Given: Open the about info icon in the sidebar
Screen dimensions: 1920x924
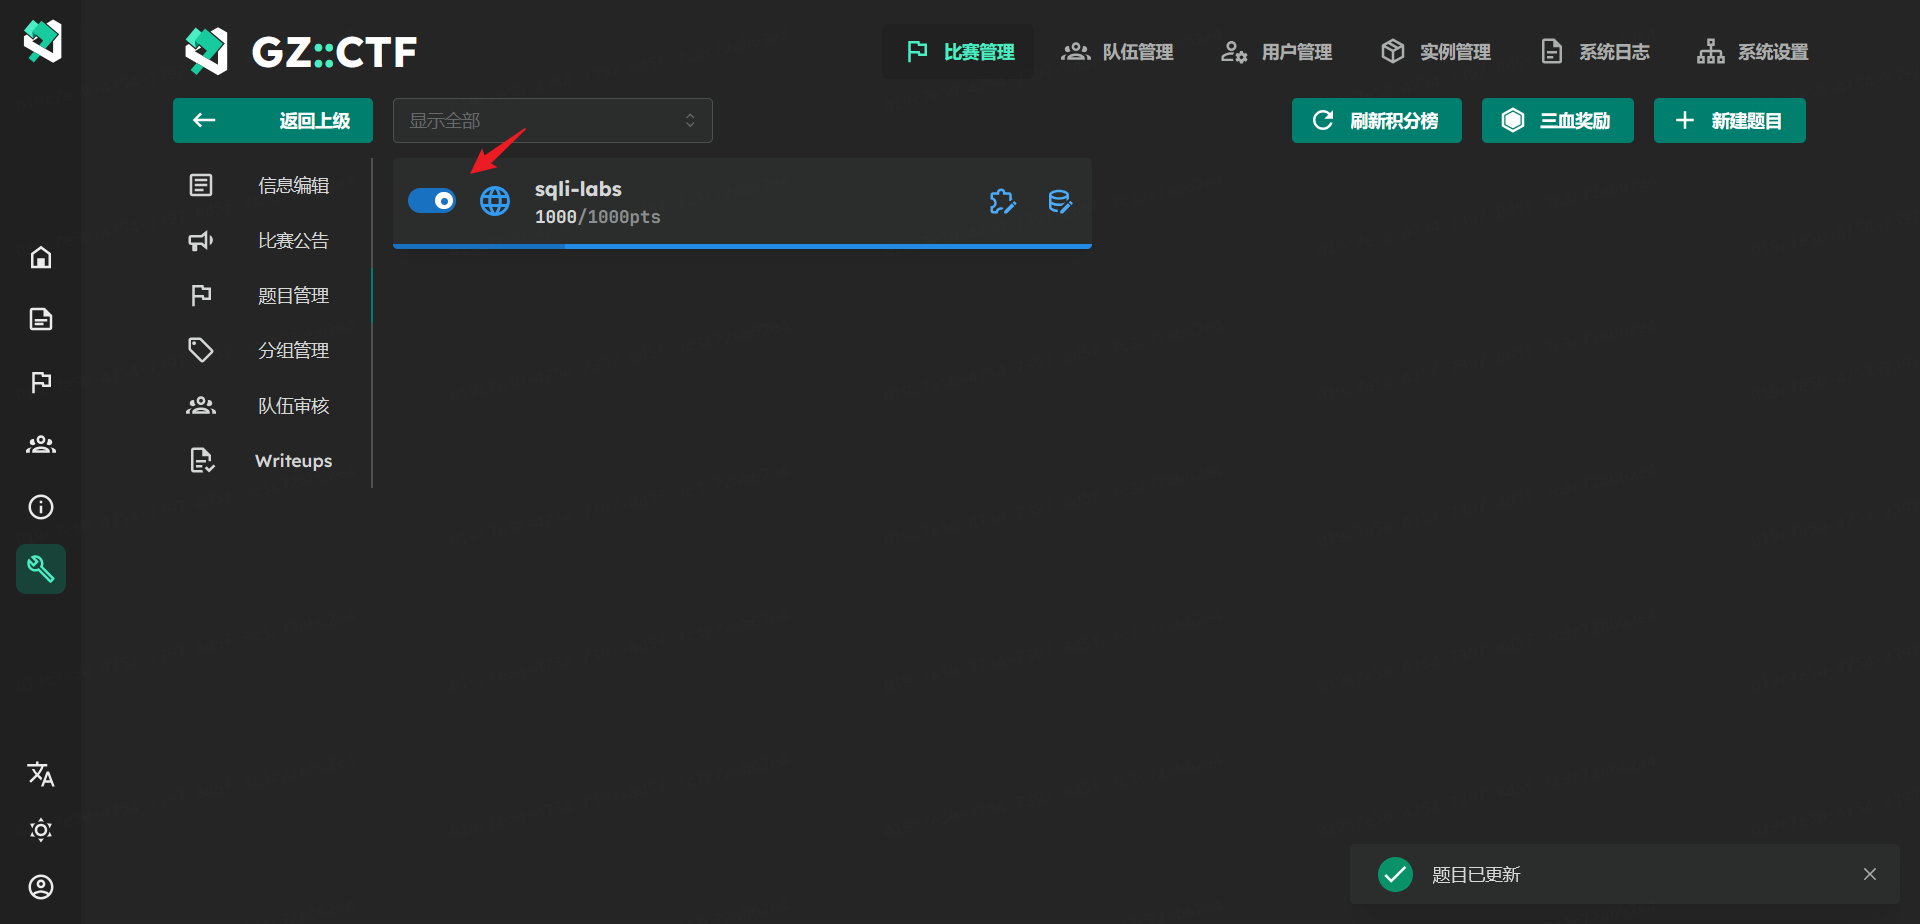Looking at the screenshot, I should pos(41,507).
